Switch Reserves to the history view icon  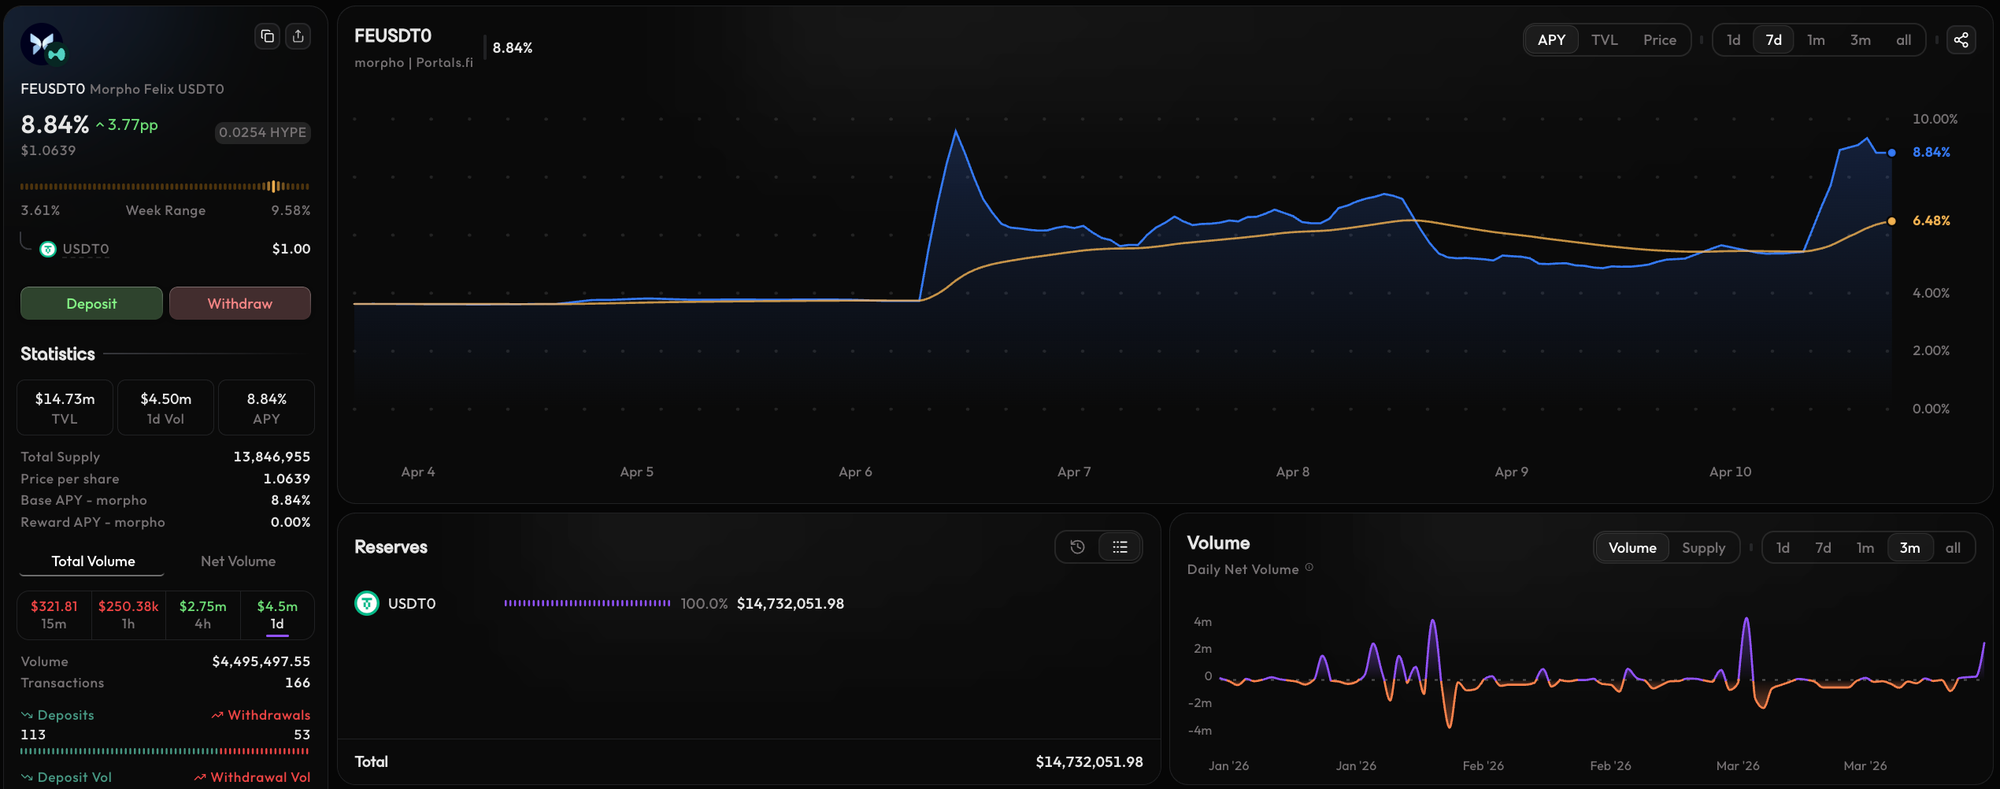pos(1077,547)
